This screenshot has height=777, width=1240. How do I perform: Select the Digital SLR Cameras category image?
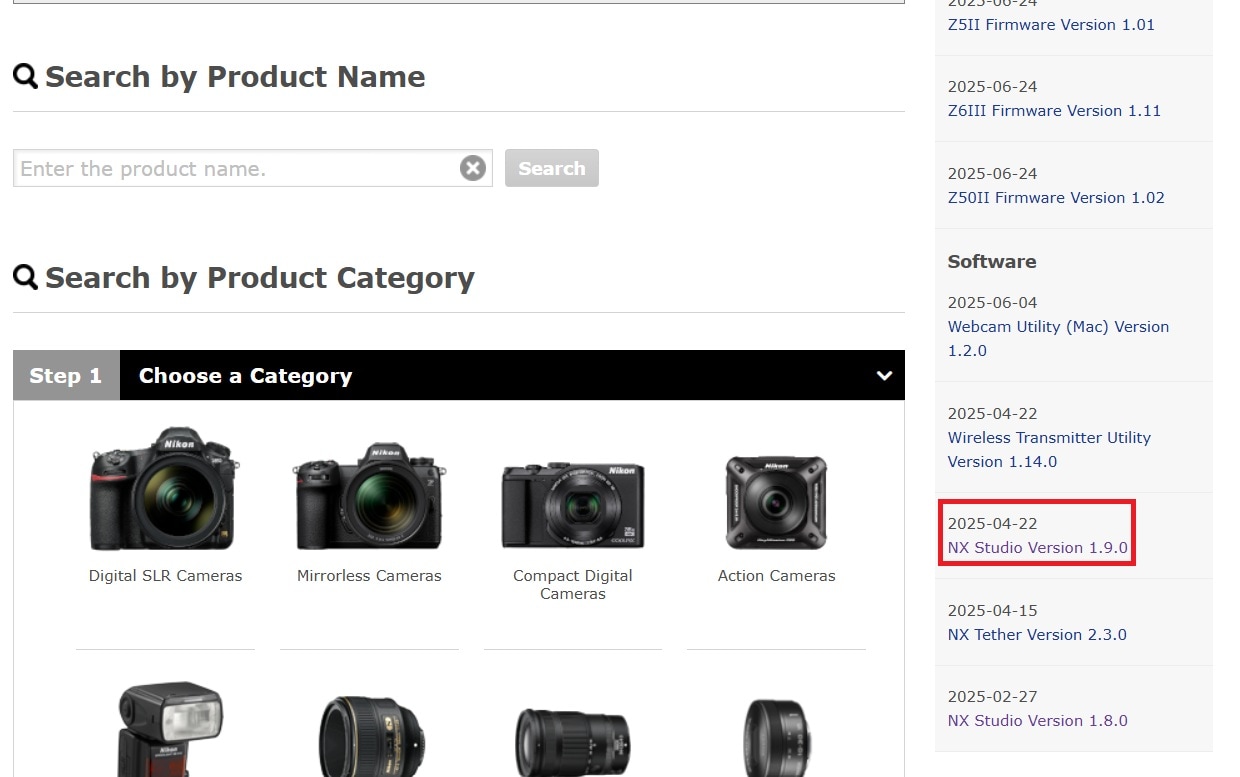pyautogui.click(x=165, y=489)
